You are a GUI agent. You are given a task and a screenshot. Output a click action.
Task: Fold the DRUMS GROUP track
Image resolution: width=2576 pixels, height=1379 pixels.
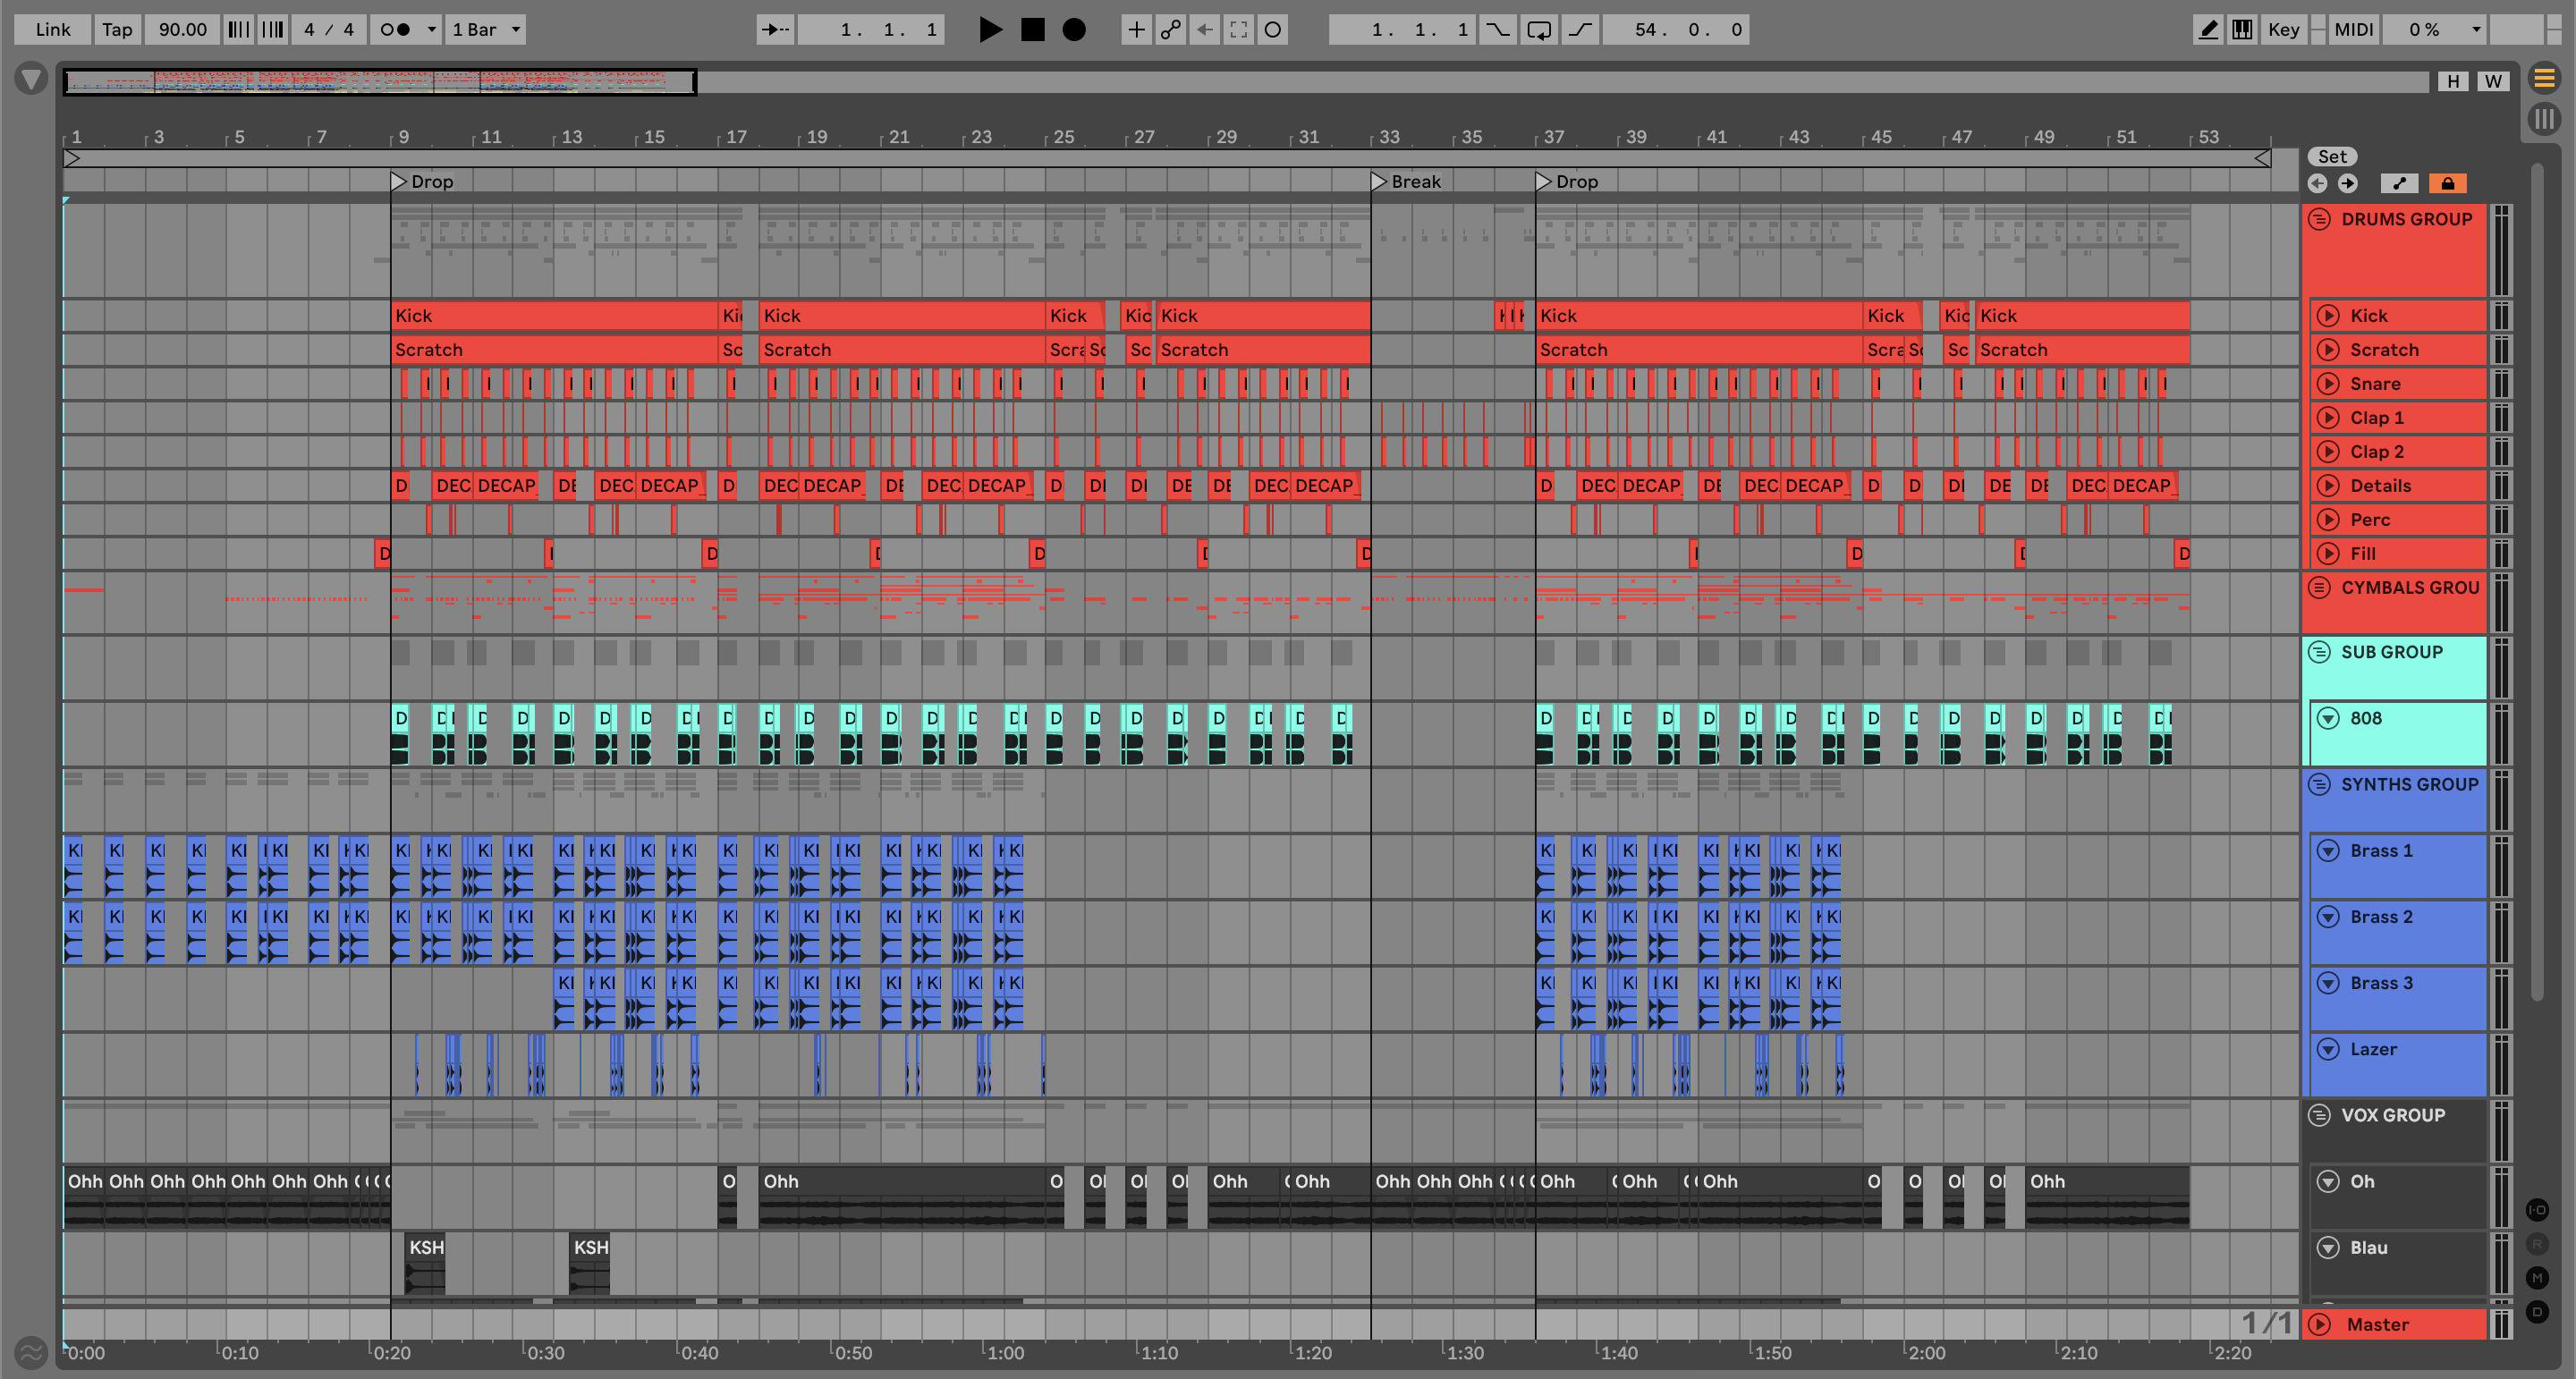tap(2320, 219)
